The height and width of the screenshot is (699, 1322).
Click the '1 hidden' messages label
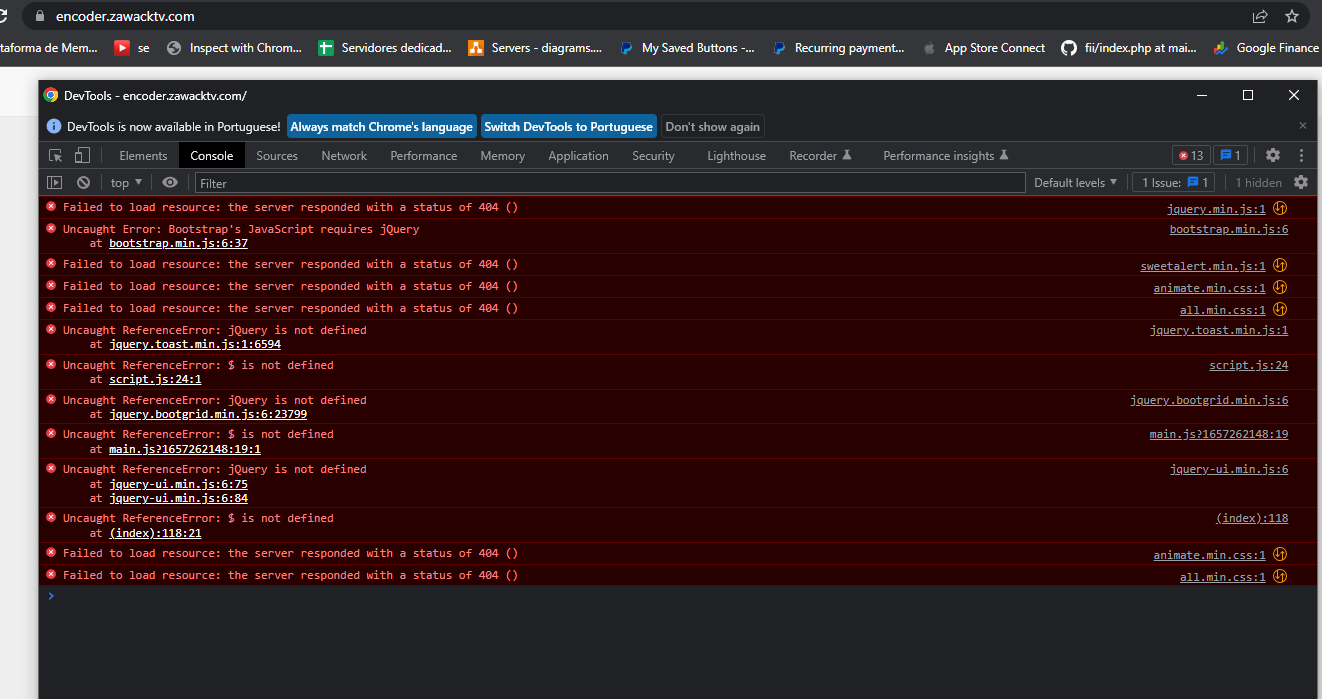1258,182
